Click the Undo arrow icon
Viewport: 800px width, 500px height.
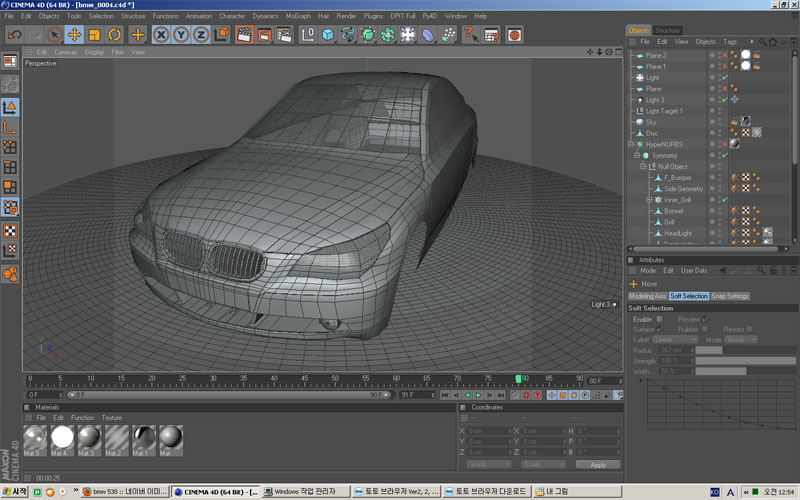[15, 35]
